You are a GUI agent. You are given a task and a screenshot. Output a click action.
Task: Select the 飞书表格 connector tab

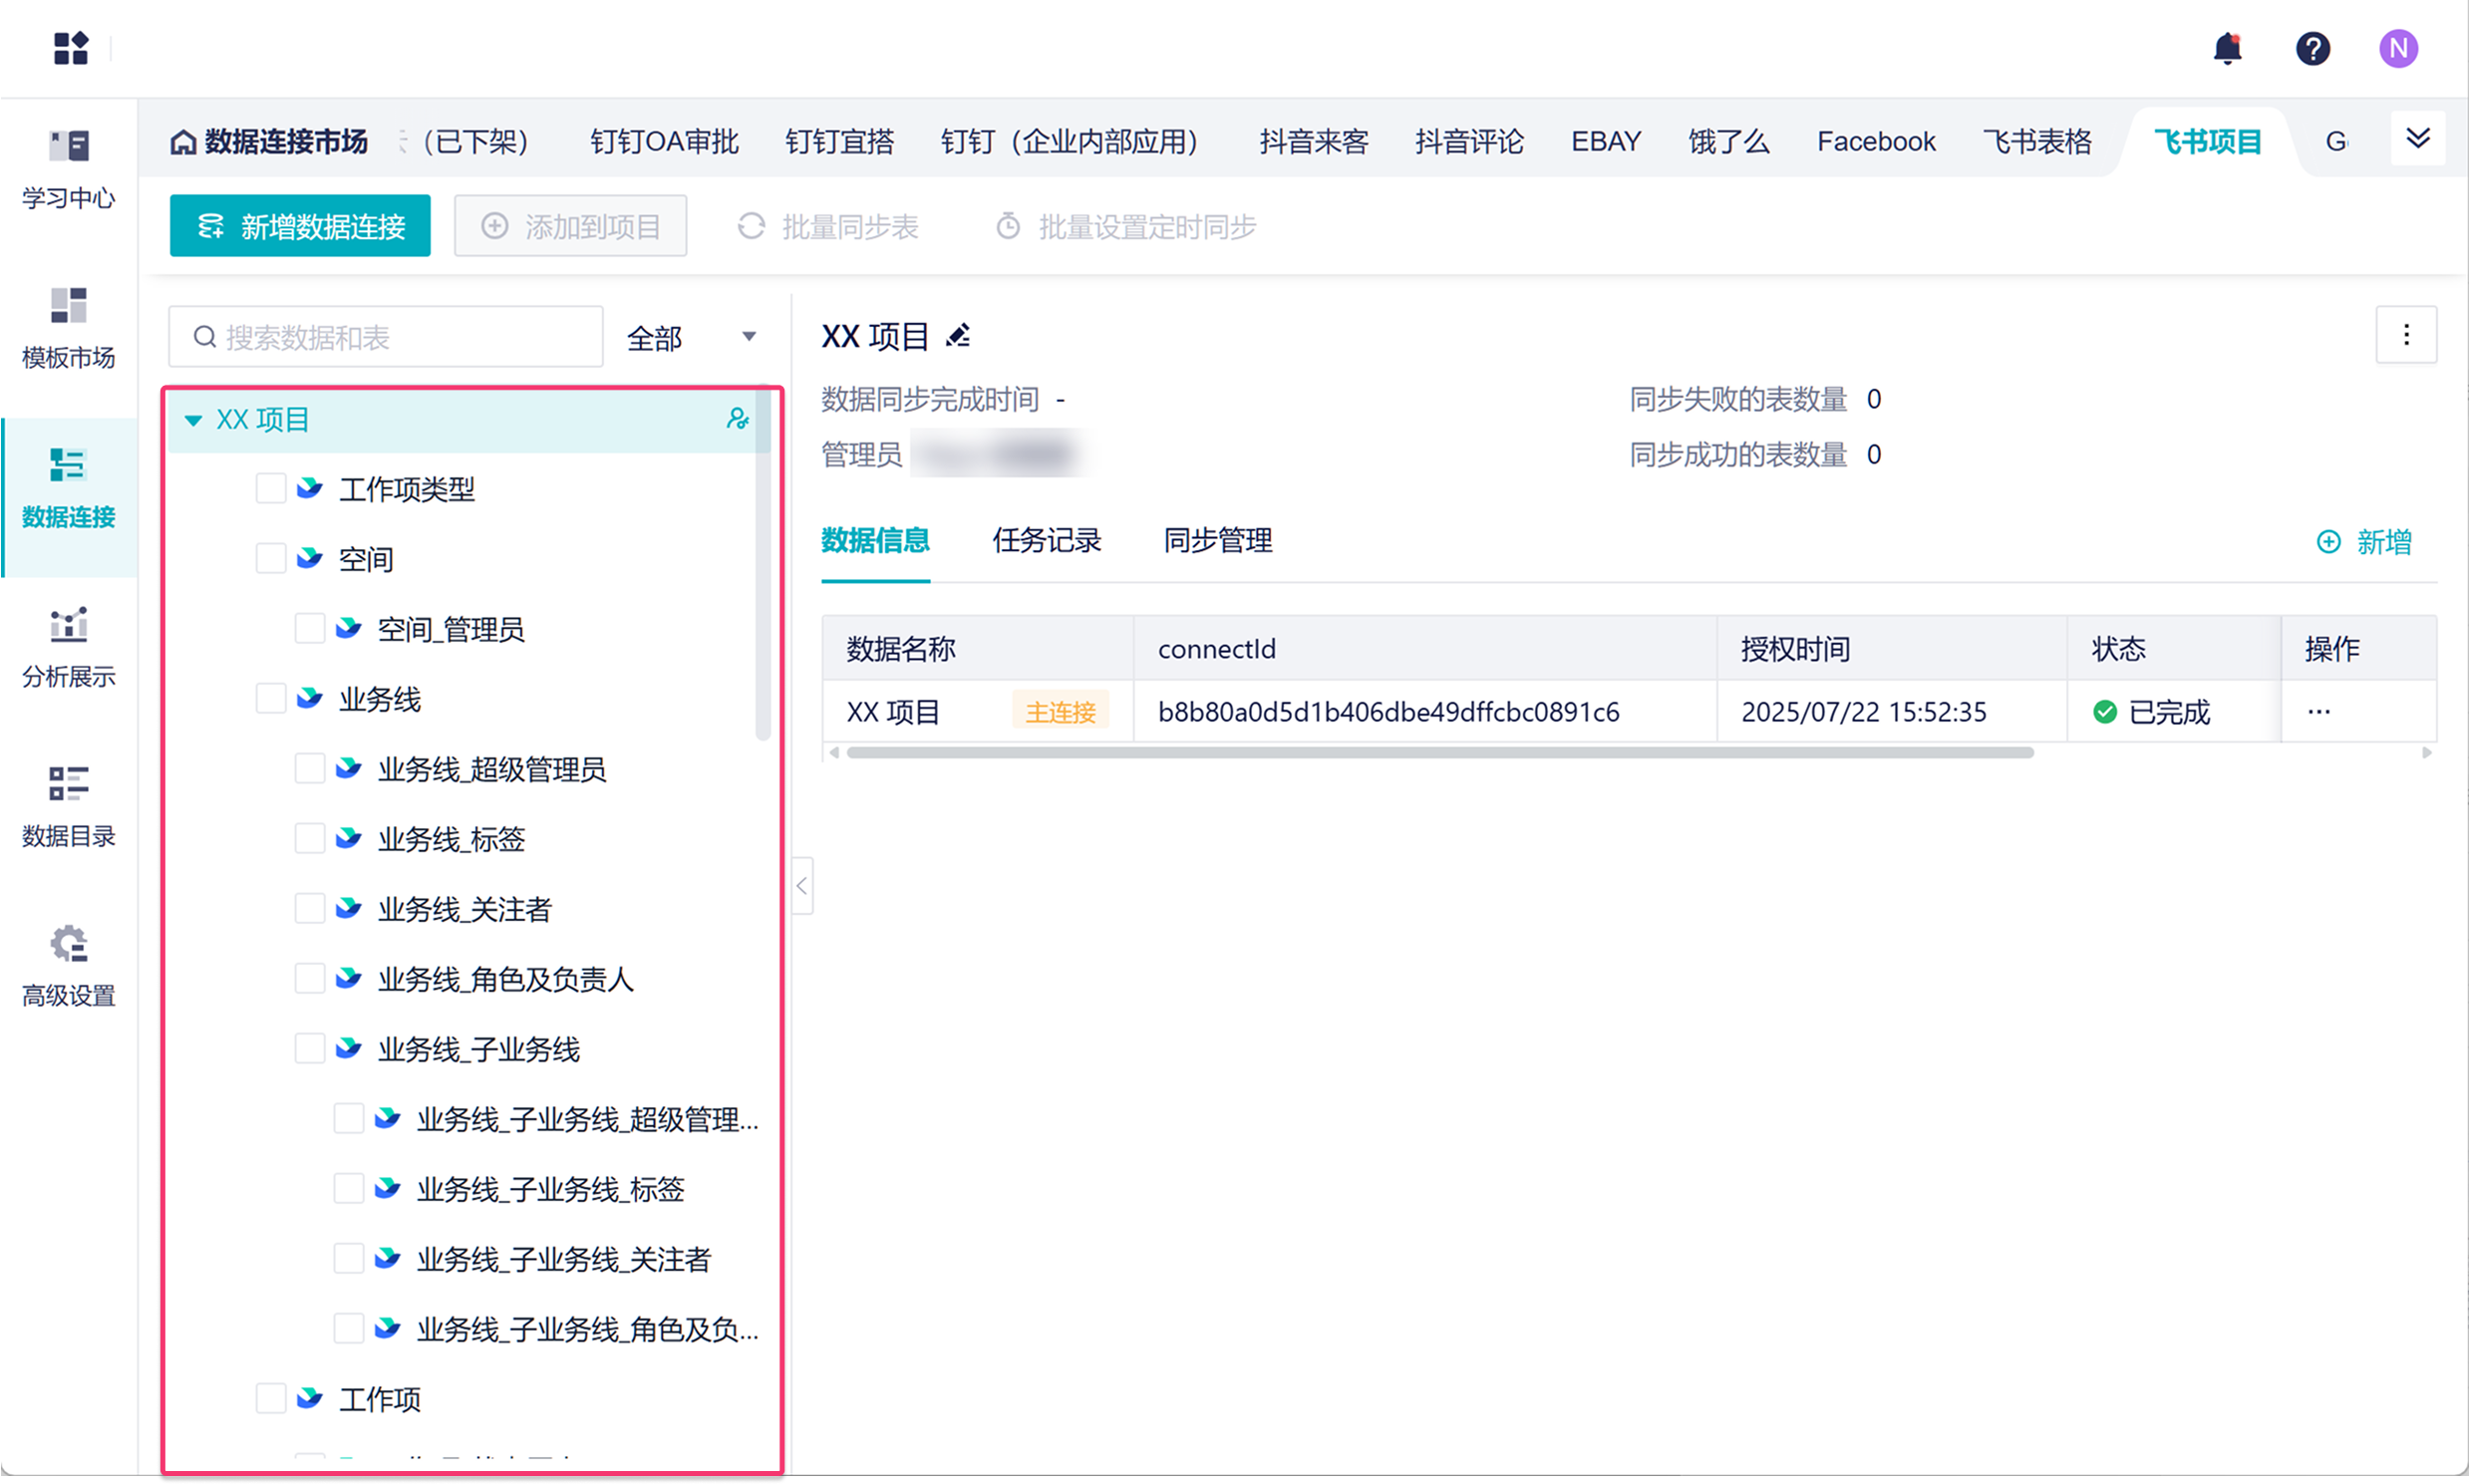pos(2037,142)
